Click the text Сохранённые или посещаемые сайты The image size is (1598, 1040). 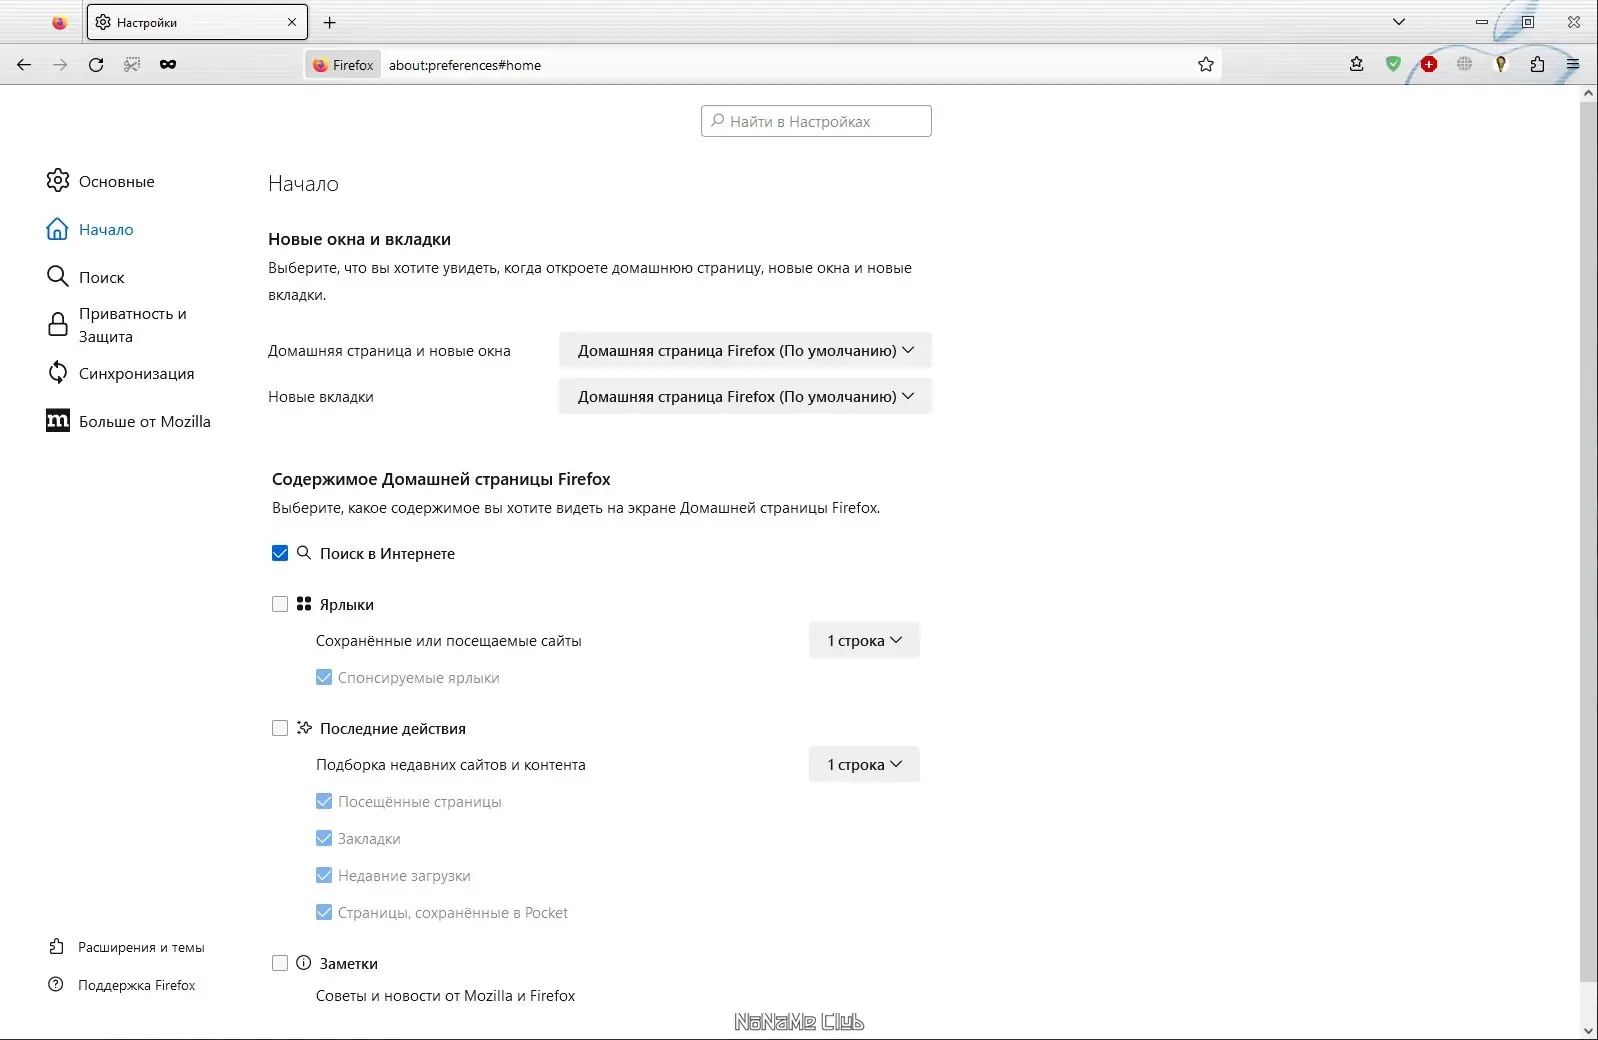[x=449, y=641]
